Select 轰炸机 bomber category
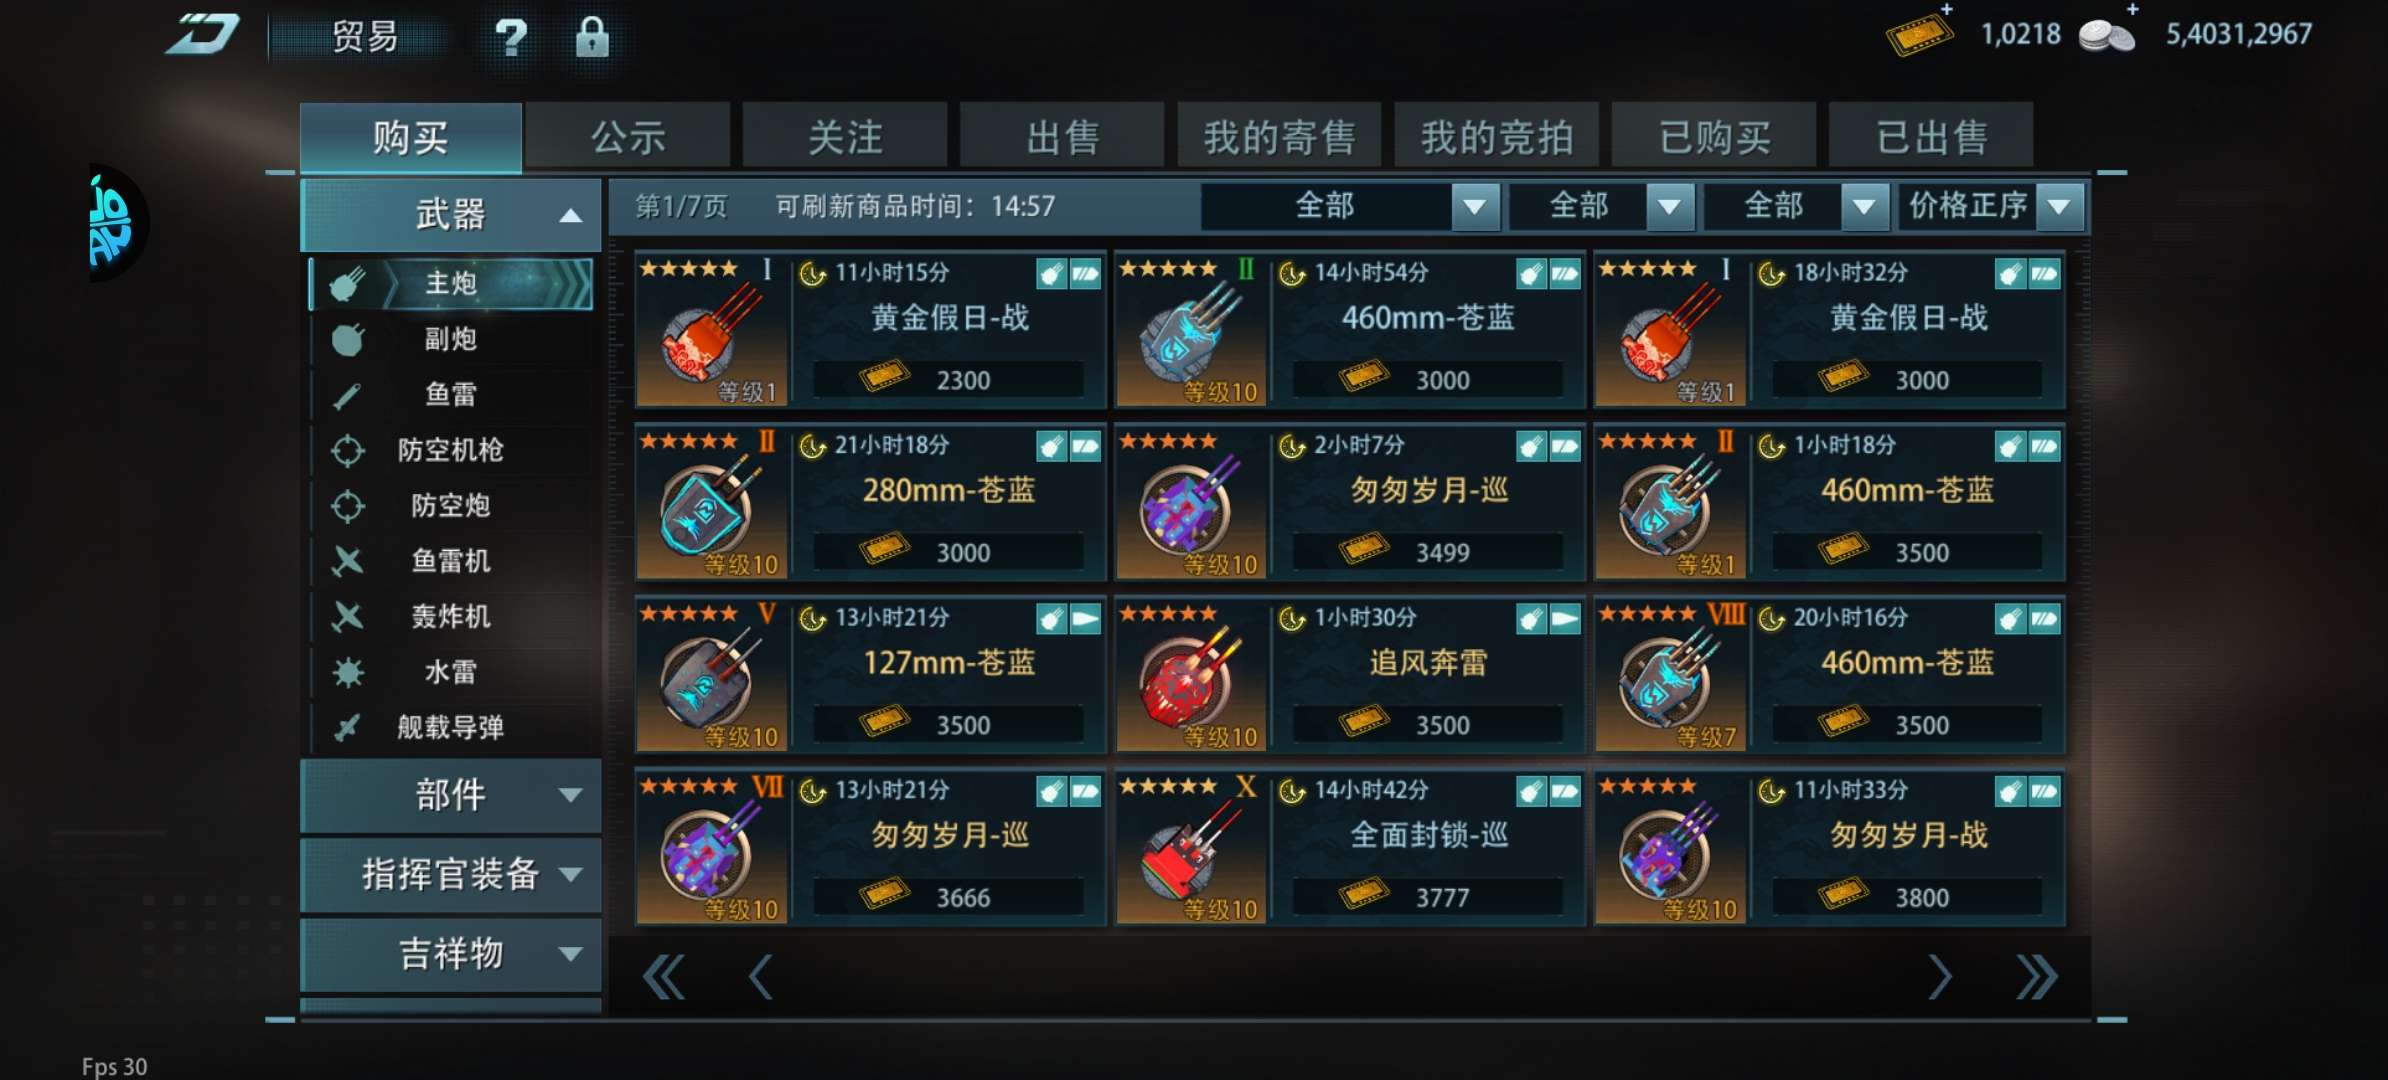The height and width of the screenshot is (1080, 2388). pyautogui.click(x=452, y=616)
